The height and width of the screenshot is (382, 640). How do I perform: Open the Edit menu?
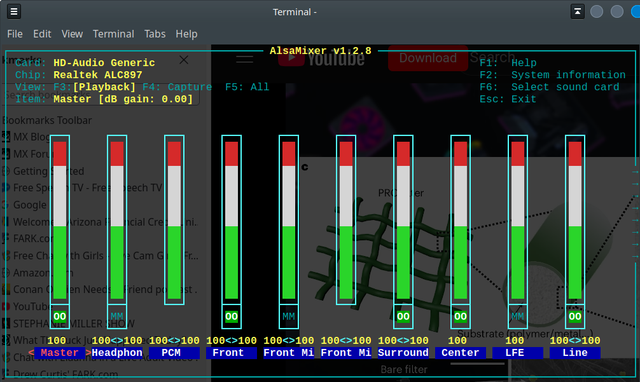point(42,34)
